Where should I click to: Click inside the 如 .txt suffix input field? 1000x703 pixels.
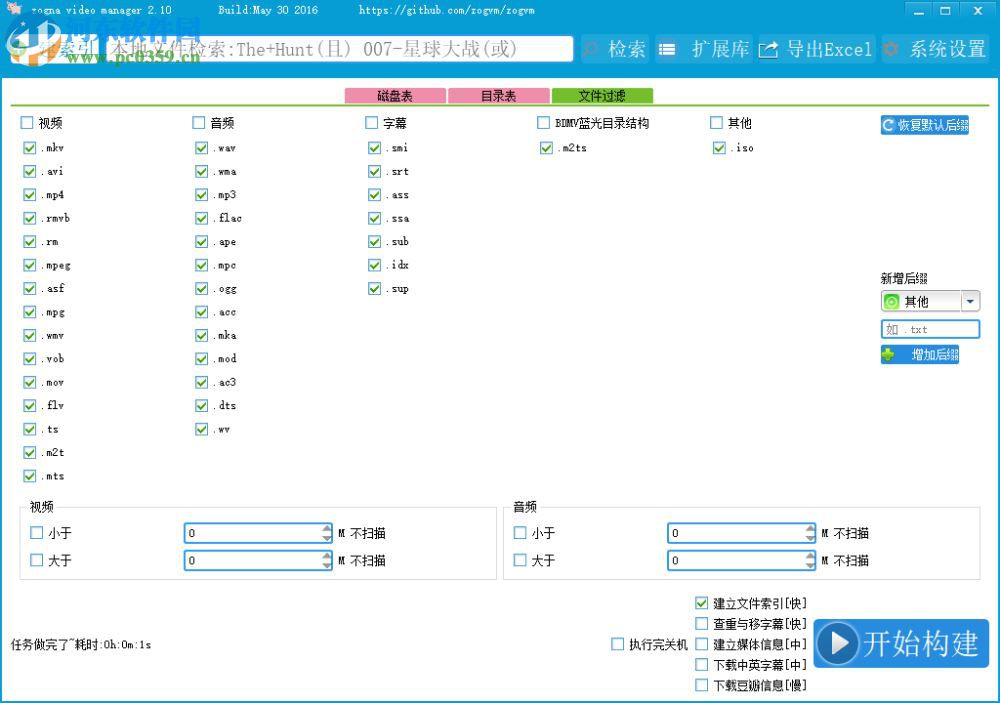(x=930, y=328)
